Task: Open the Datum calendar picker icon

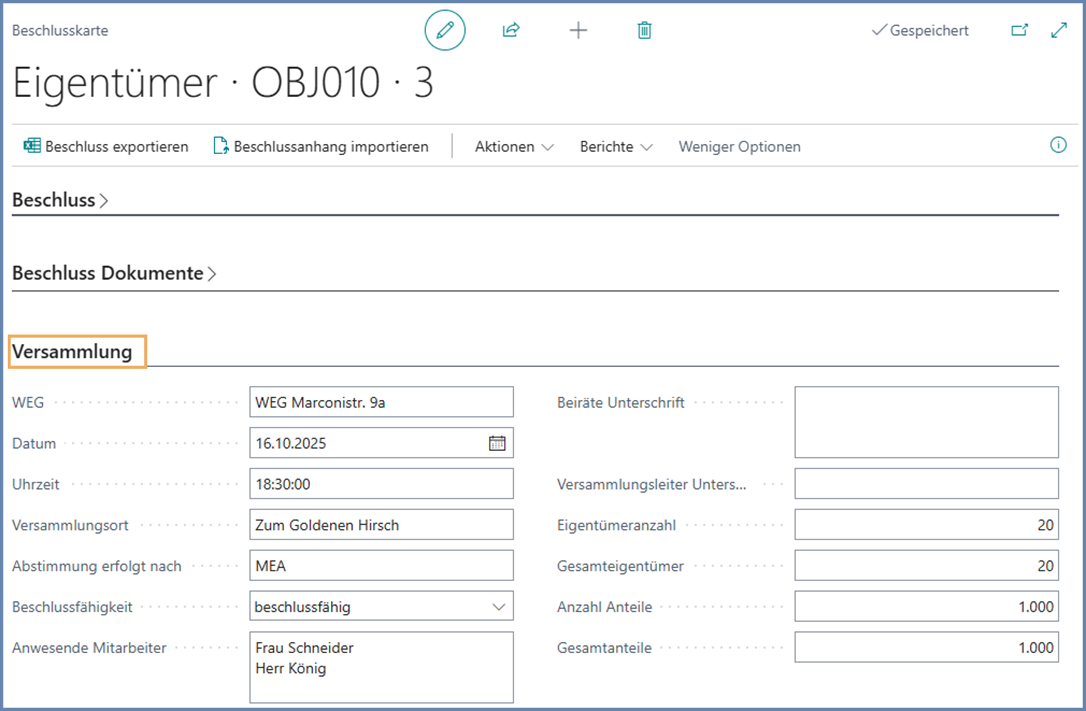Action: point(497,443)
